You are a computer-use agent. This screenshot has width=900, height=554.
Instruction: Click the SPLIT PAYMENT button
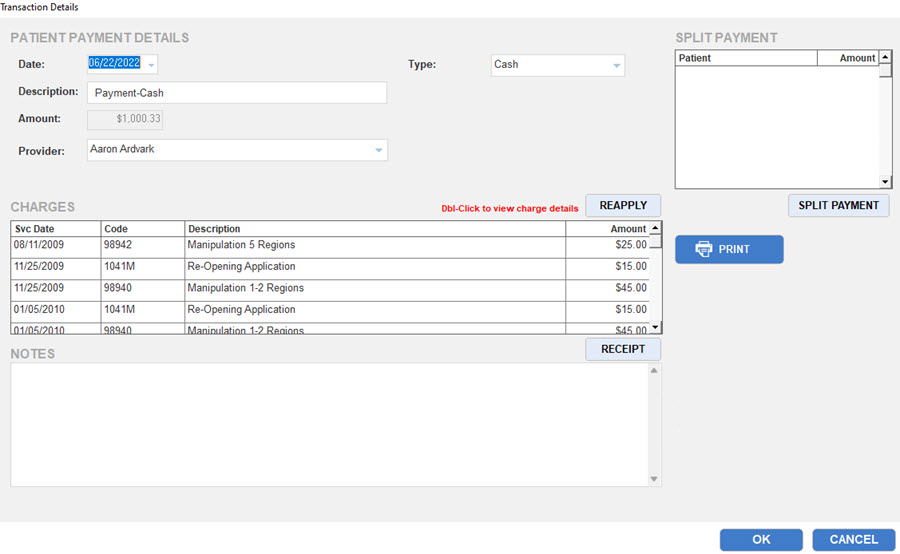pos(838,205)
